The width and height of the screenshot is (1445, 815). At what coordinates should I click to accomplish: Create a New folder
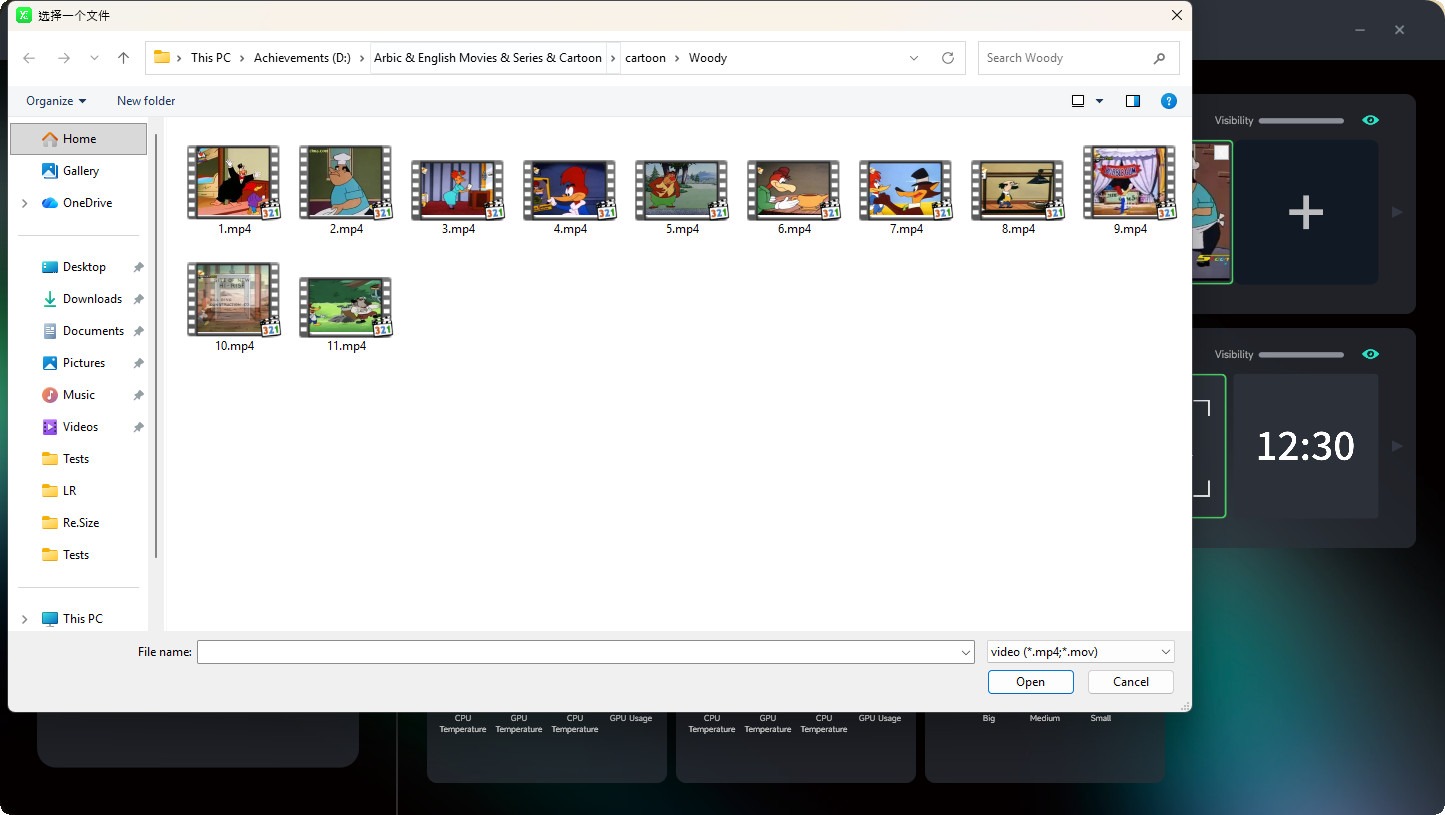tap(146, 101)
